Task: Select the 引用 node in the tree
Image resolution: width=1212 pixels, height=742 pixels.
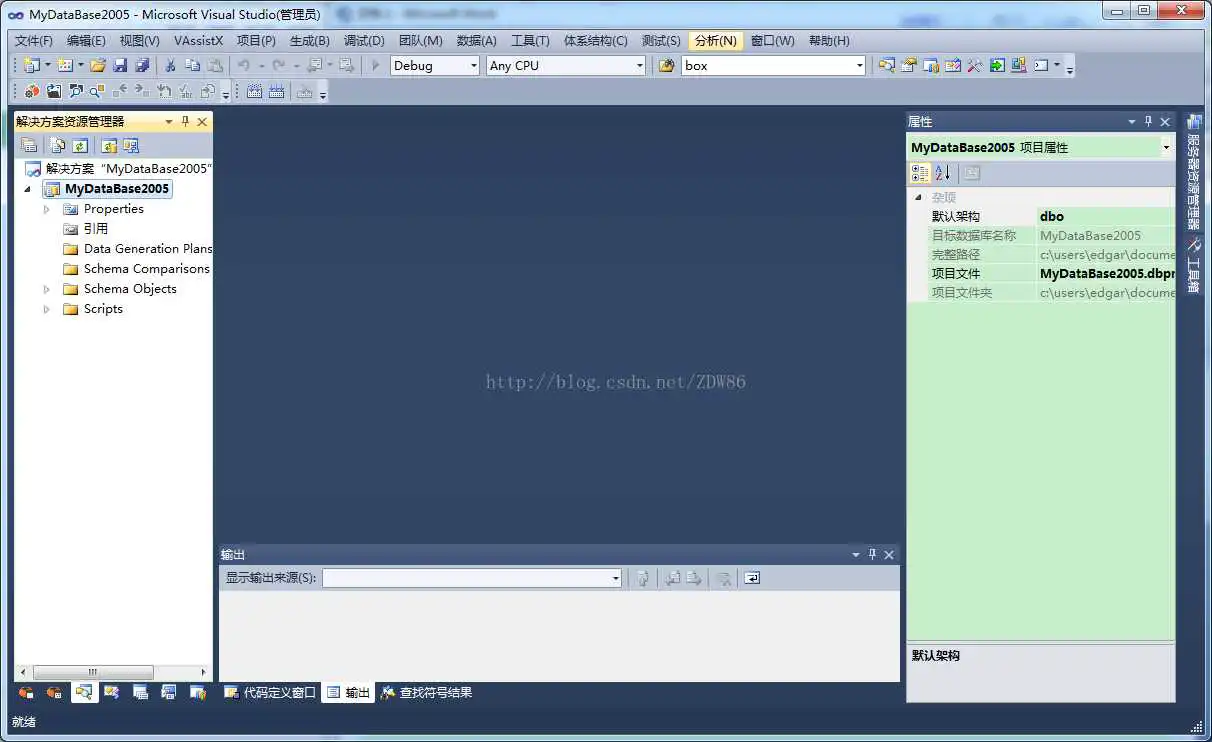Action: click(96, 229)
